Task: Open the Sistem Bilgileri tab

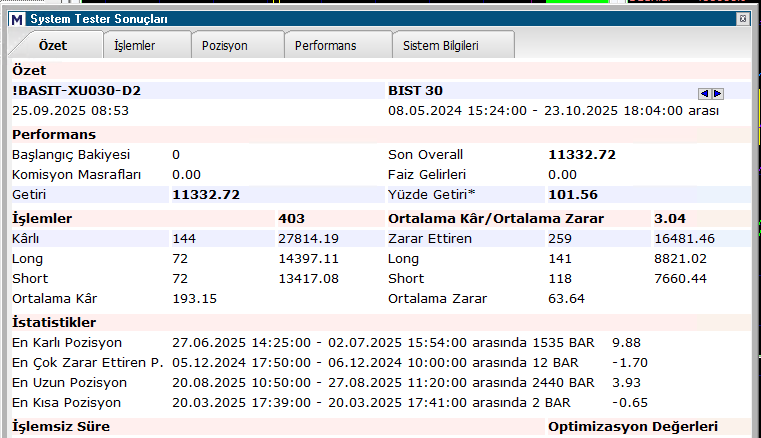Action: tap(441, 46)
